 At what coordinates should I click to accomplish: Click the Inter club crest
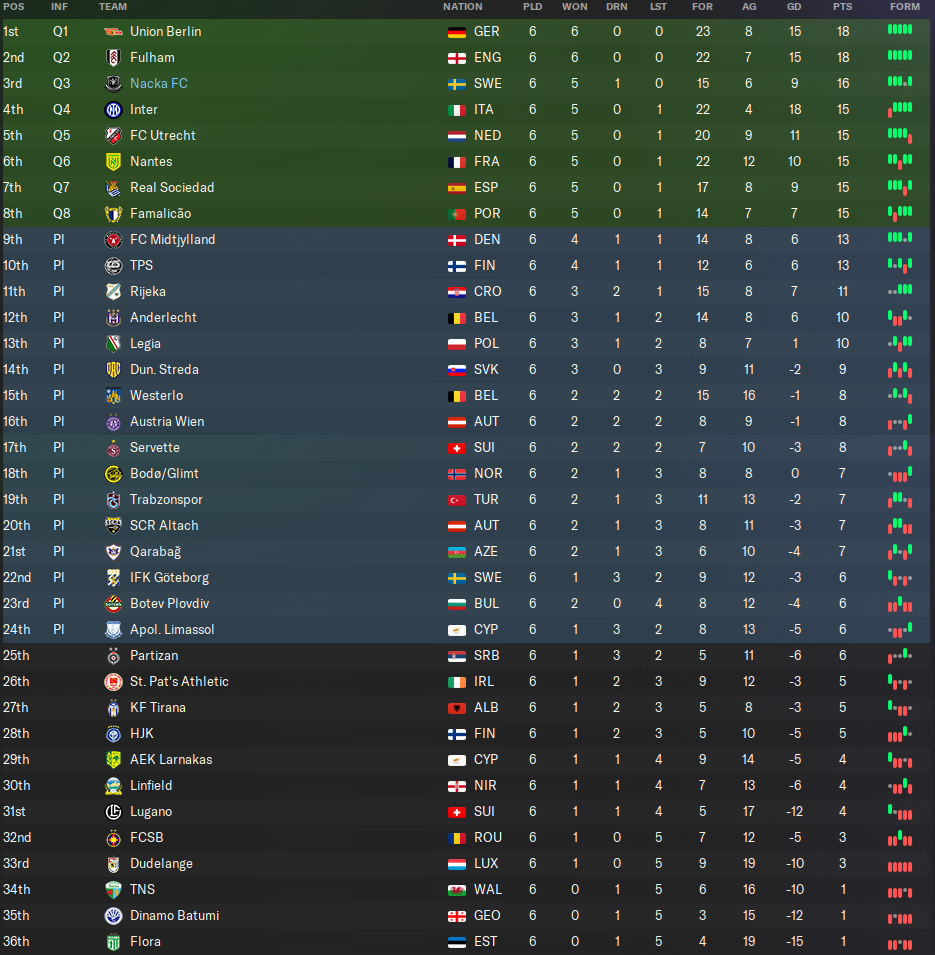coord(113,109)
